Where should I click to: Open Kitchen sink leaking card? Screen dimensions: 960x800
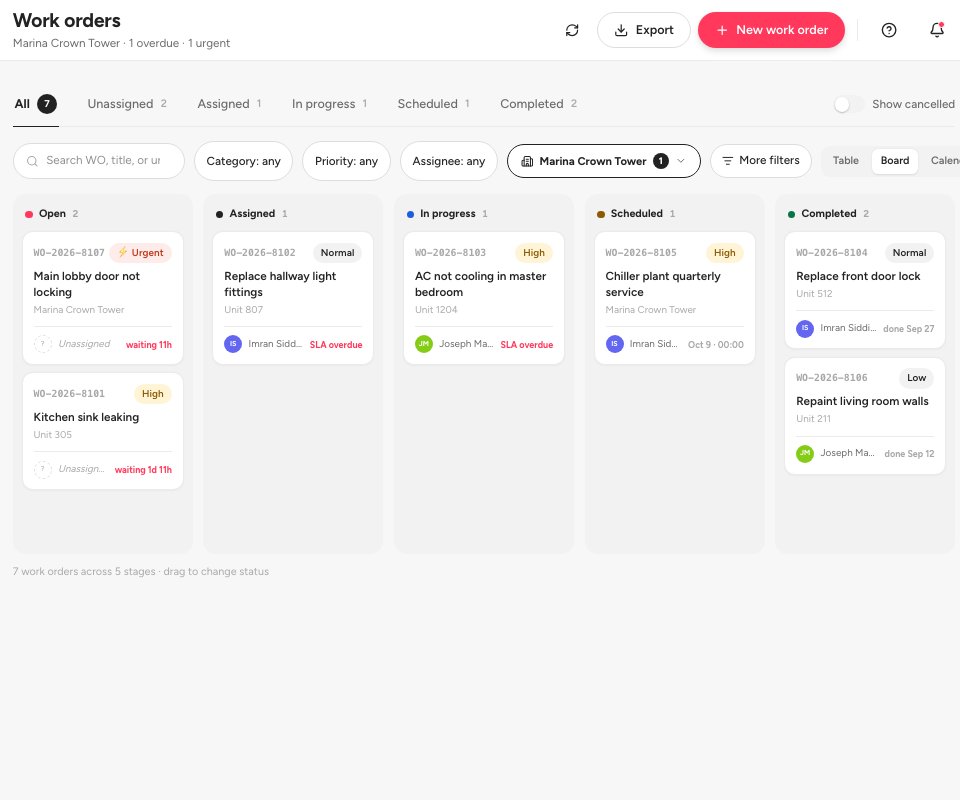103,431
